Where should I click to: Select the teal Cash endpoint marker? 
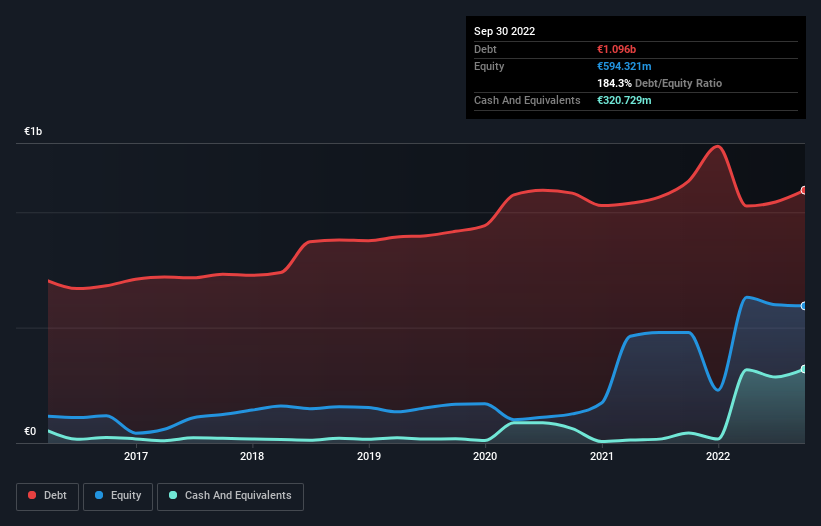pos(804,369)
